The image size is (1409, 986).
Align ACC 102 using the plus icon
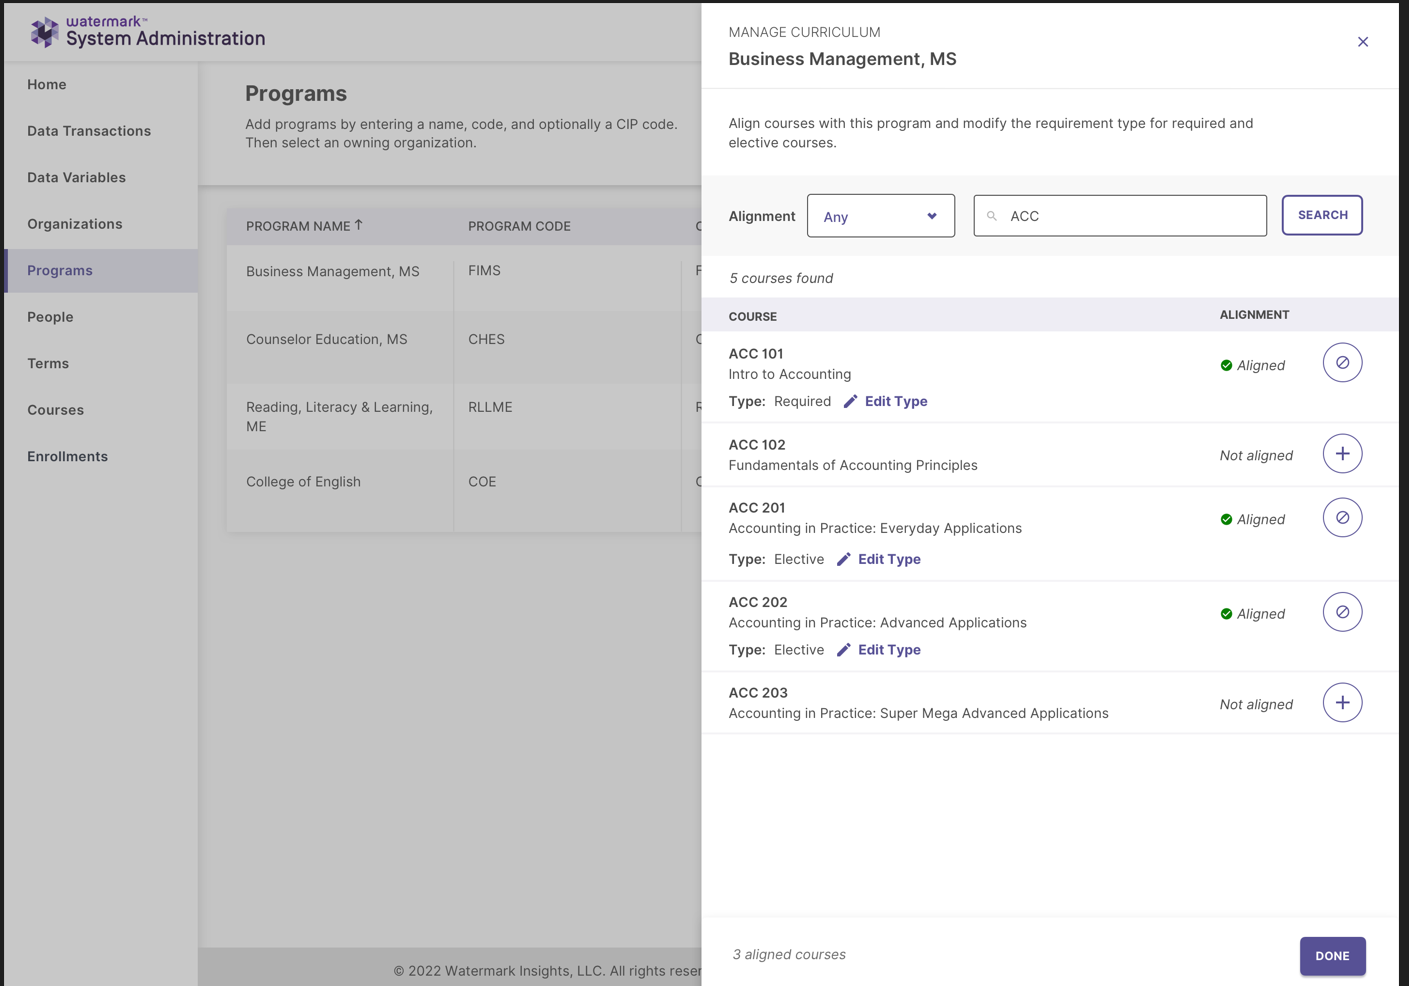(x=1342, y=454)
